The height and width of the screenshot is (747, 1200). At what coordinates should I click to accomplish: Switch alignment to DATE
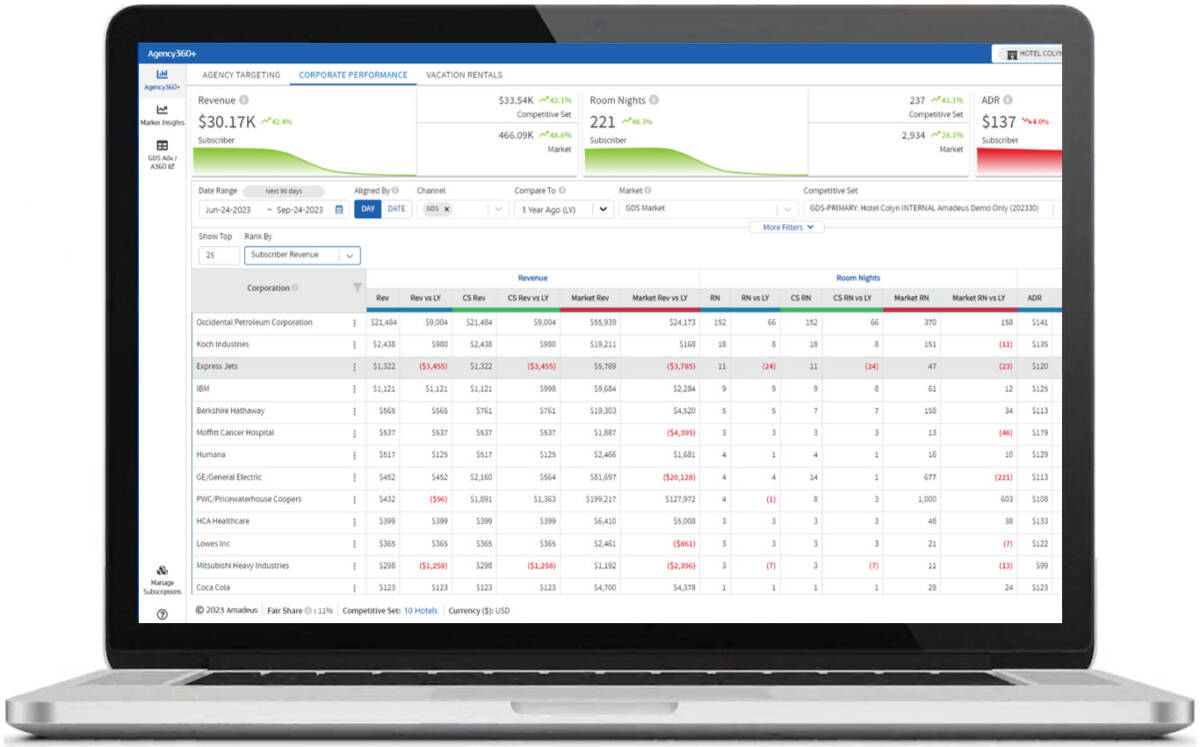tap(396, 209)
